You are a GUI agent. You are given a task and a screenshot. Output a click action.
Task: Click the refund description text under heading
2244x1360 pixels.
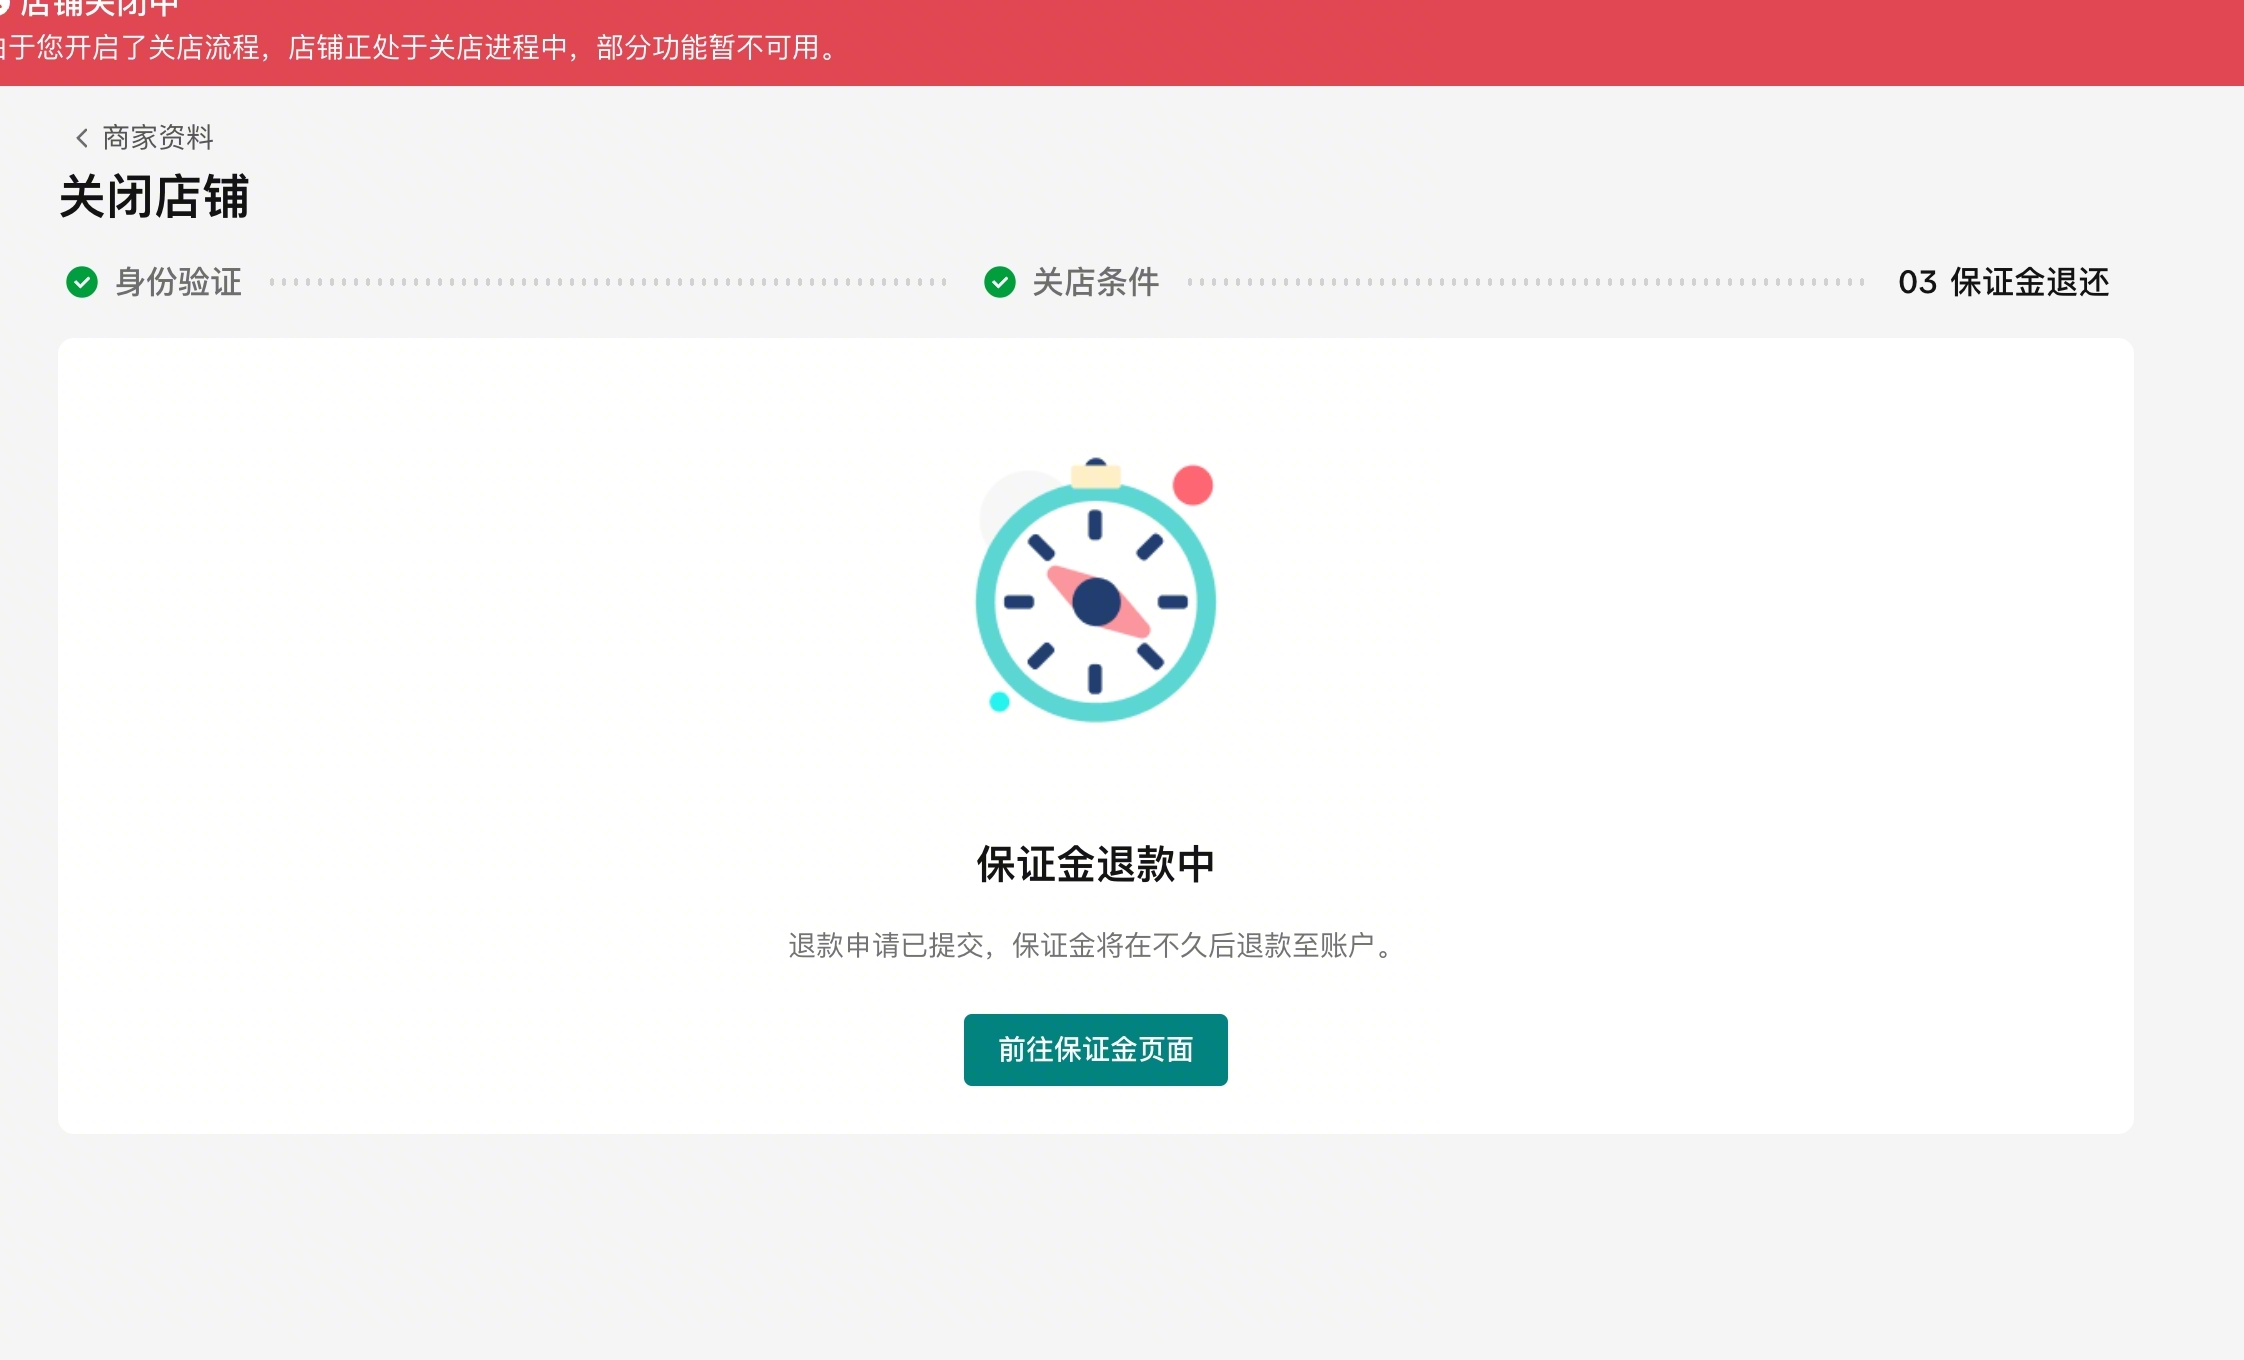pyautogui.click(x=1091, y=945)
